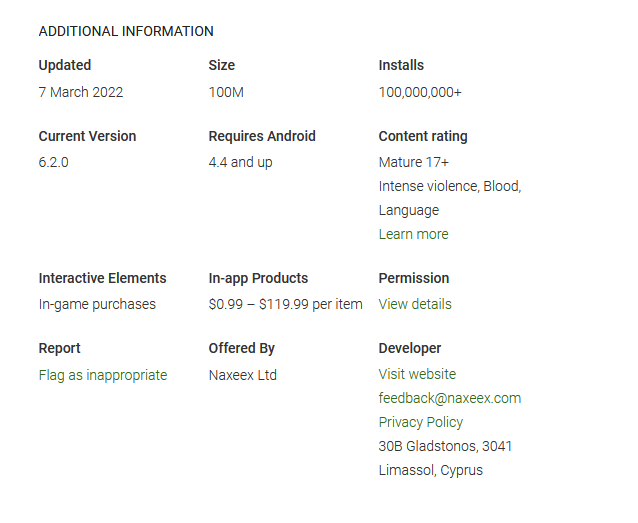The width and height of the screenshot is (638, 523).
Task: Select the 7 March 2022 updated date
Action: (x=81, y=92)
